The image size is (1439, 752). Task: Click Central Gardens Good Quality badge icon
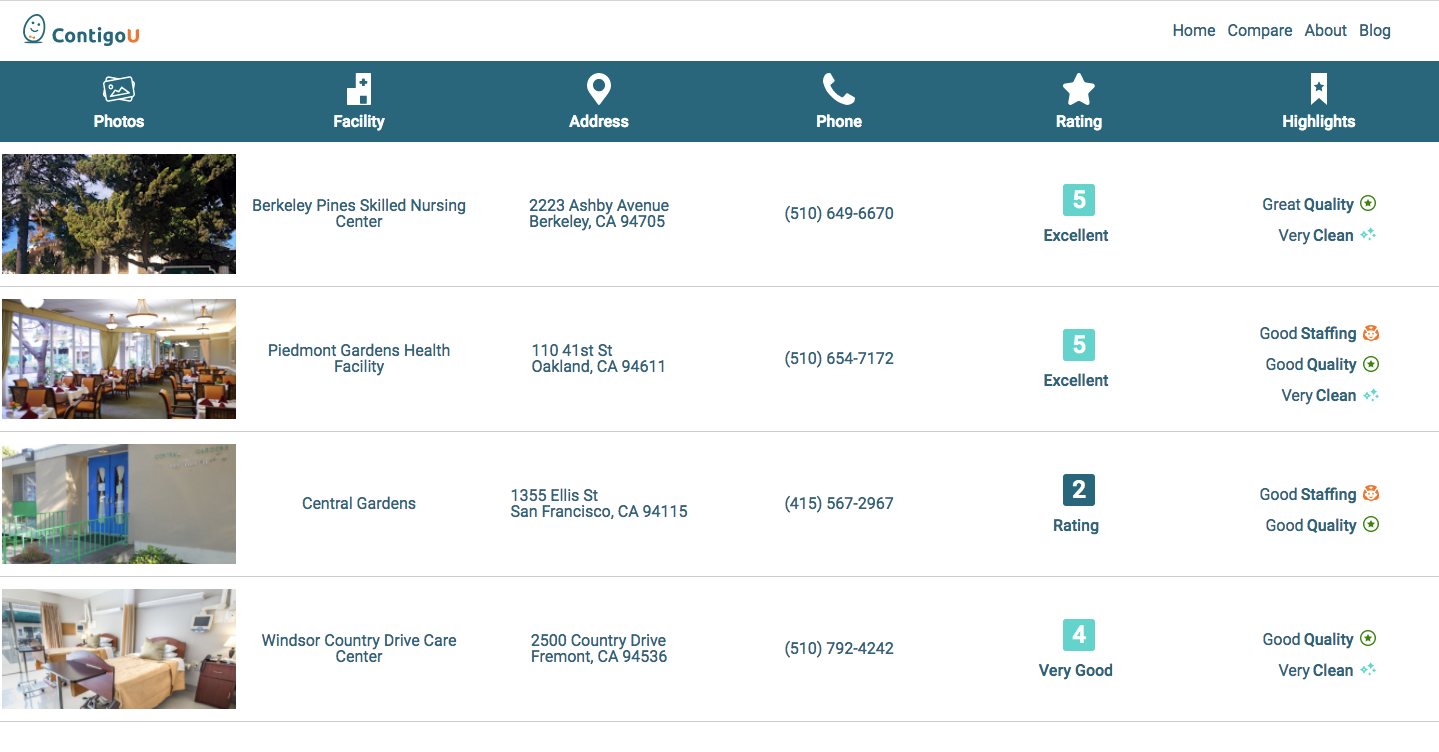tap(1371, 525)
